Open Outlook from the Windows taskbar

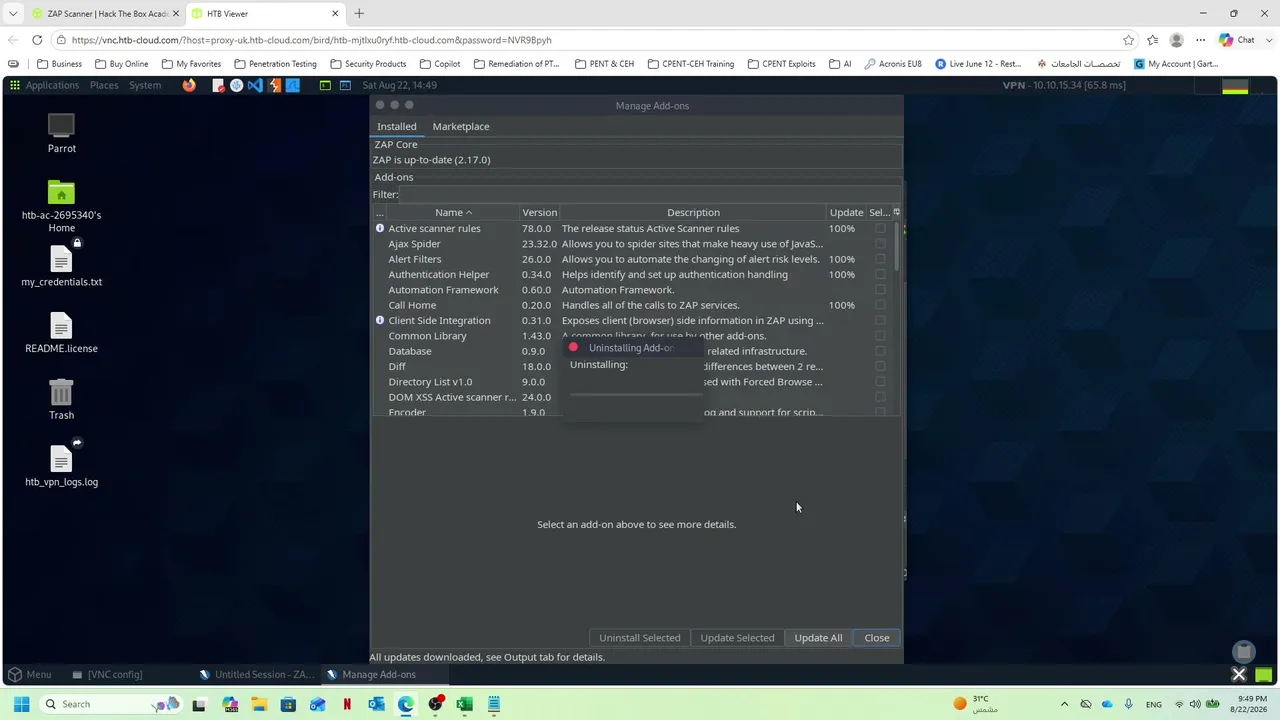tap(376, 704)
